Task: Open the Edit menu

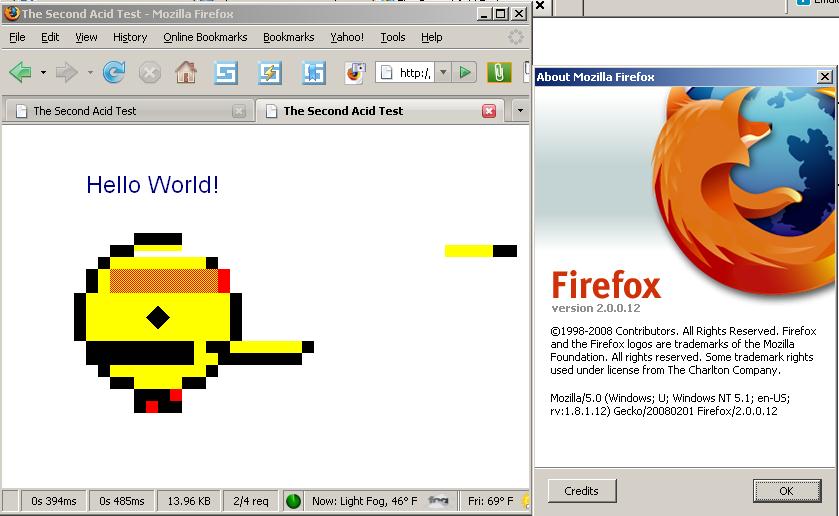Action: coord(50,37)
